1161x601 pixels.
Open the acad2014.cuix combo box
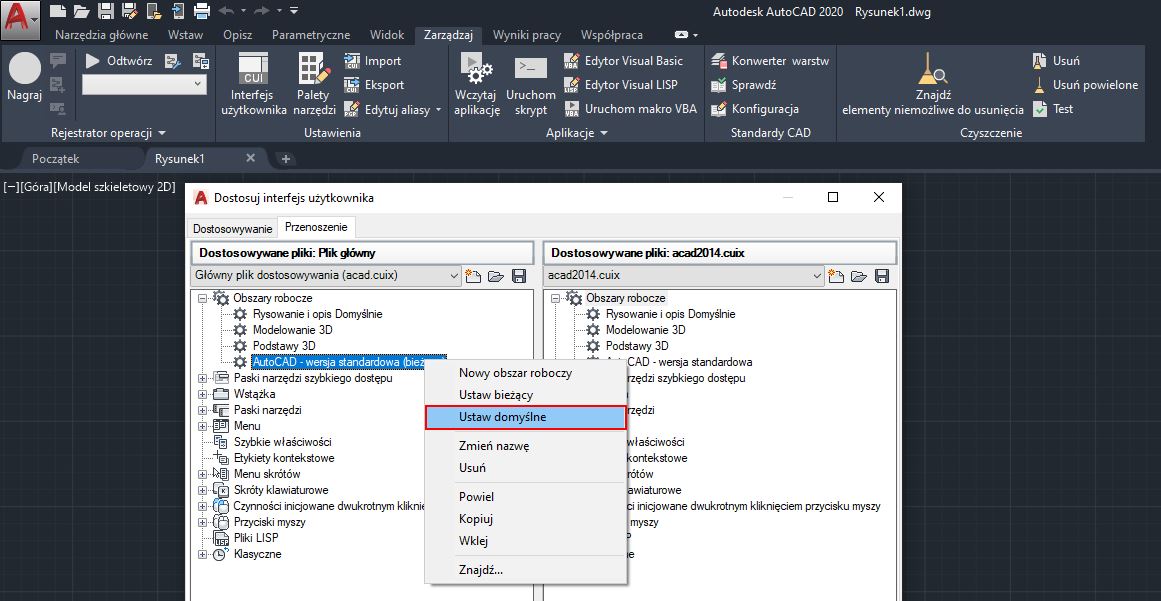pyautogui.click(x=684, y=276)
